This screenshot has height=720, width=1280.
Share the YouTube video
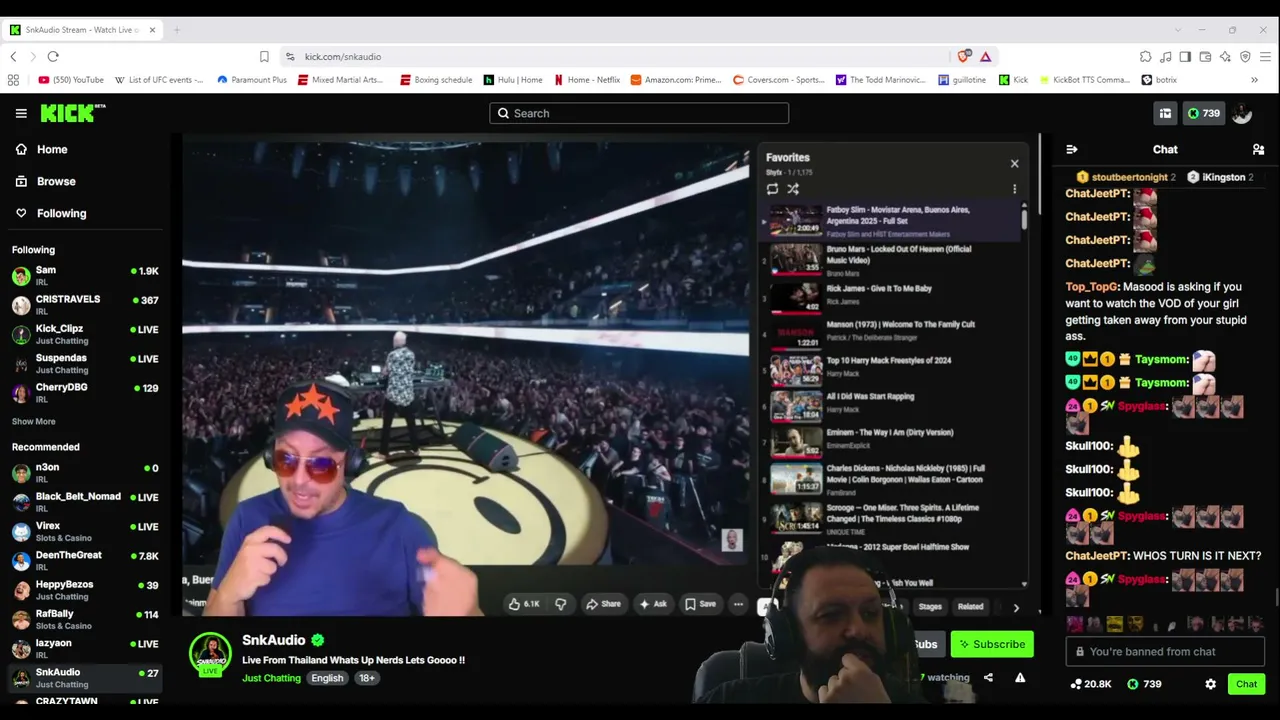click(603, 604)
